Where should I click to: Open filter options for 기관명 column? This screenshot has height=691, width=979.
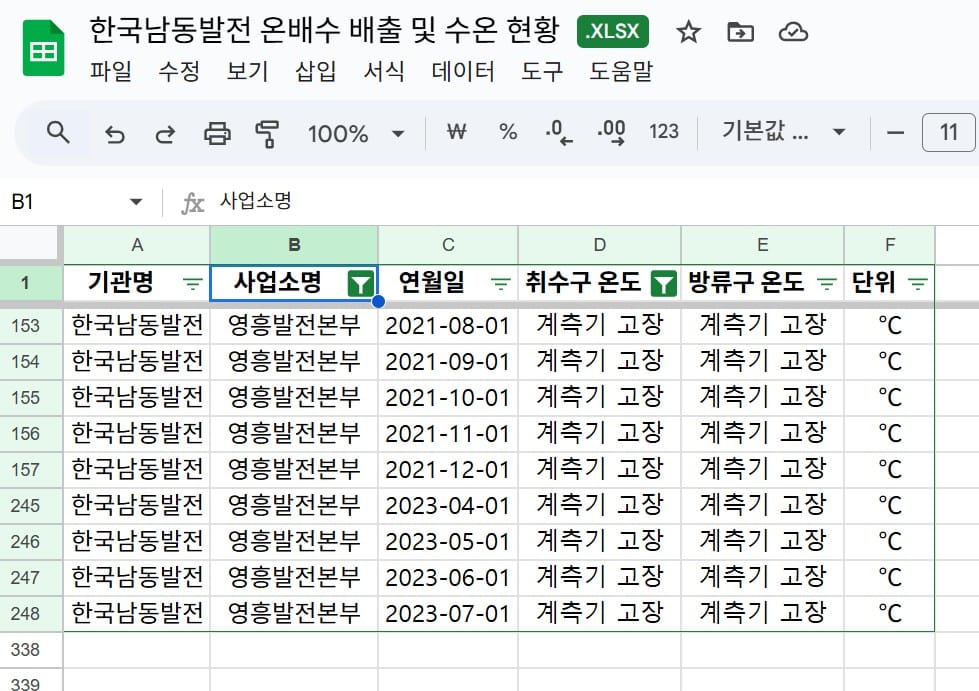[192, 283]
